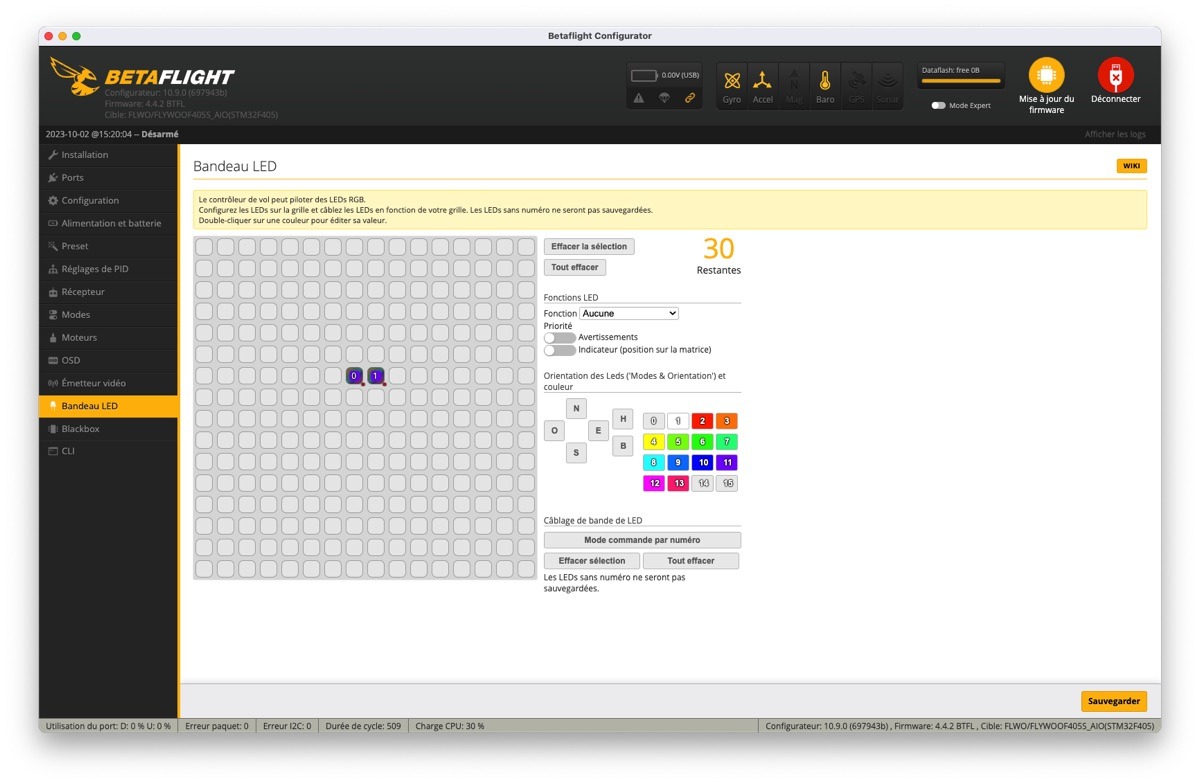Select white color swatch 1

678,421
